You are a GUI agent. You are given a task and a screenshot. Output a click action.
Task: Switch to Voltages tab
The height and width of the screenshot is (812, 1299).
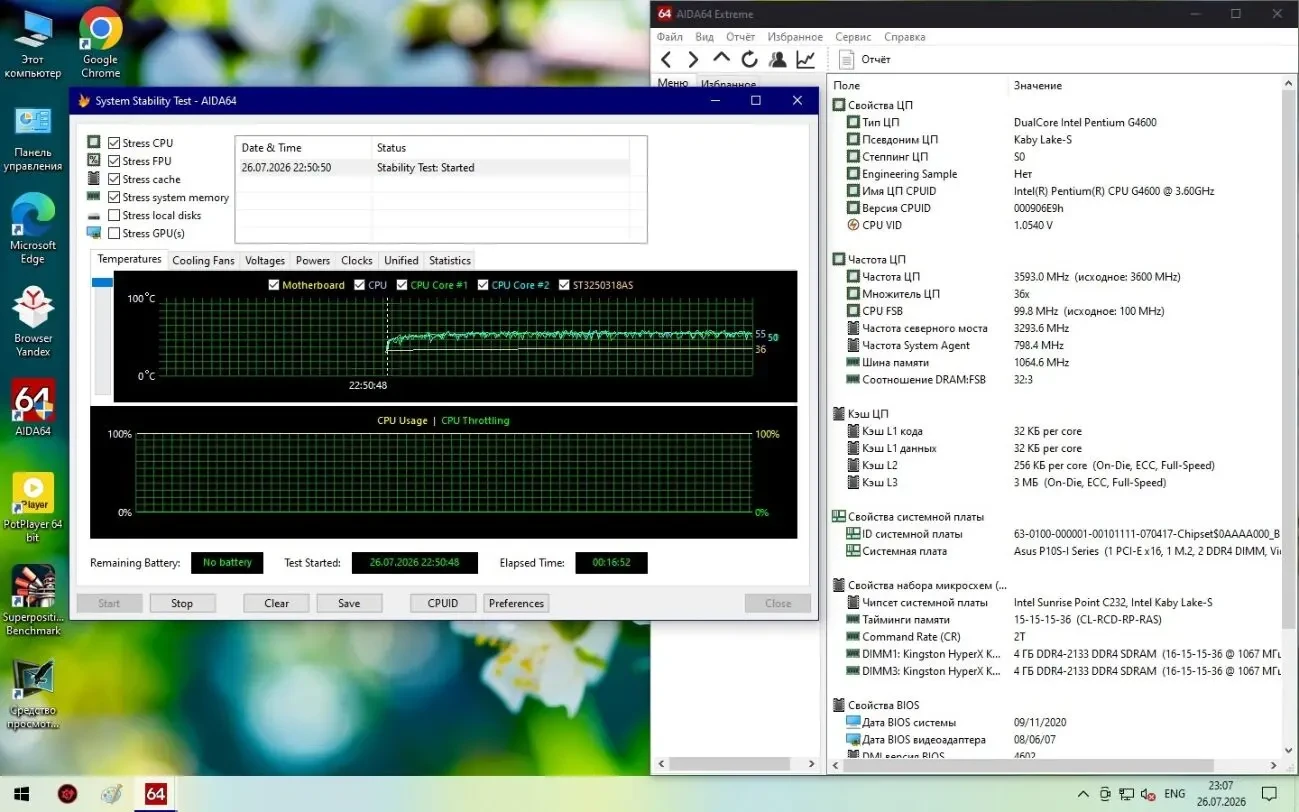pos(265,260)
